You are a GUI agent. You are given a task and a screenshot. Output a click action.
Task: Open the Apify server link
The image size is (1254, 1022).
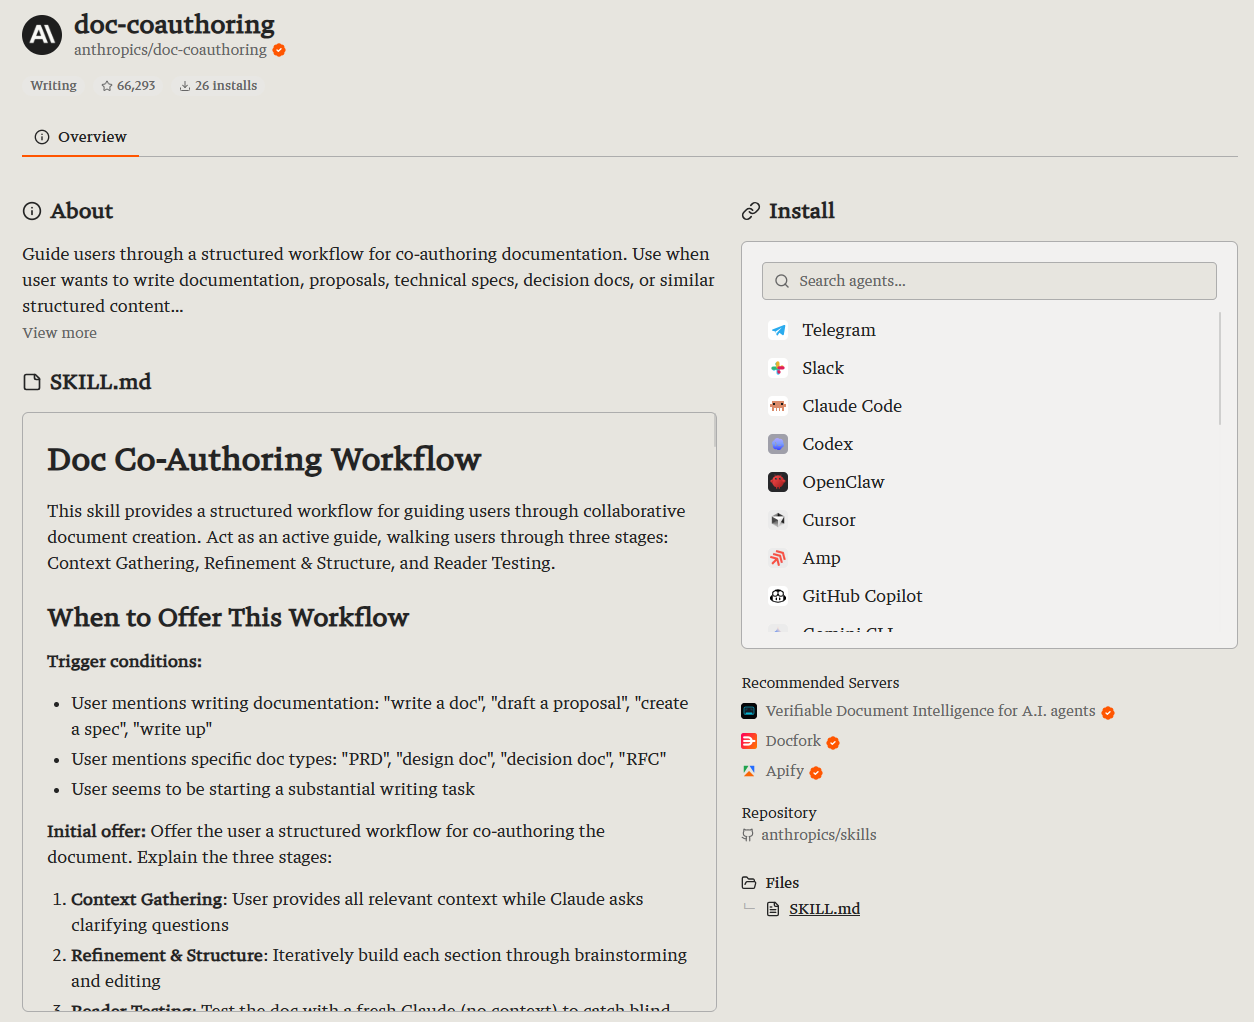point(785,771)
